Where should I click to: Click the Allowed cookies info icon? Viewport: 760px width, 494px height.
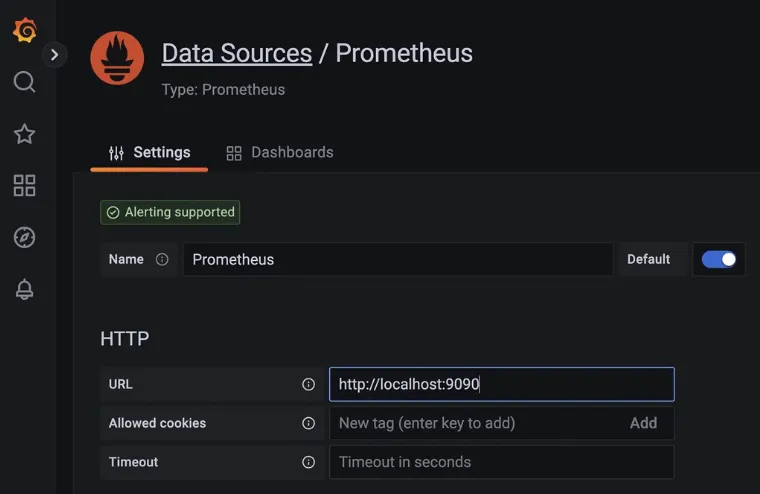coord(308,423)
